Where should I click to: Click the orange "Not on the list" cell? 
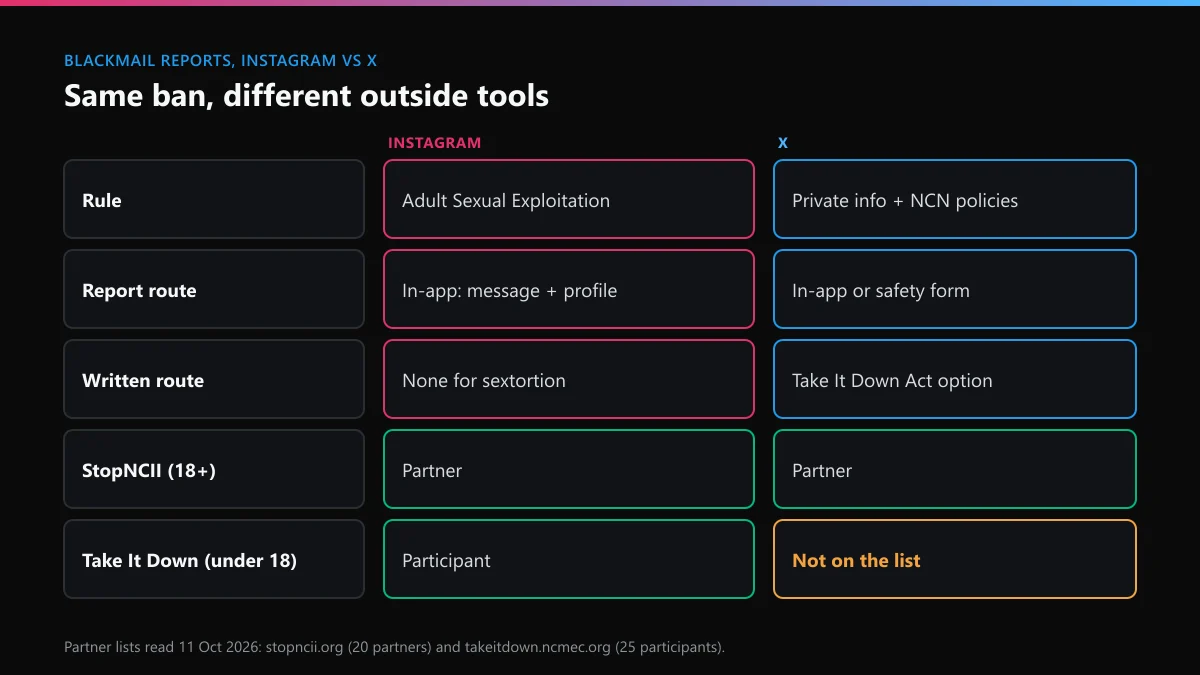(x=955, y=560)
